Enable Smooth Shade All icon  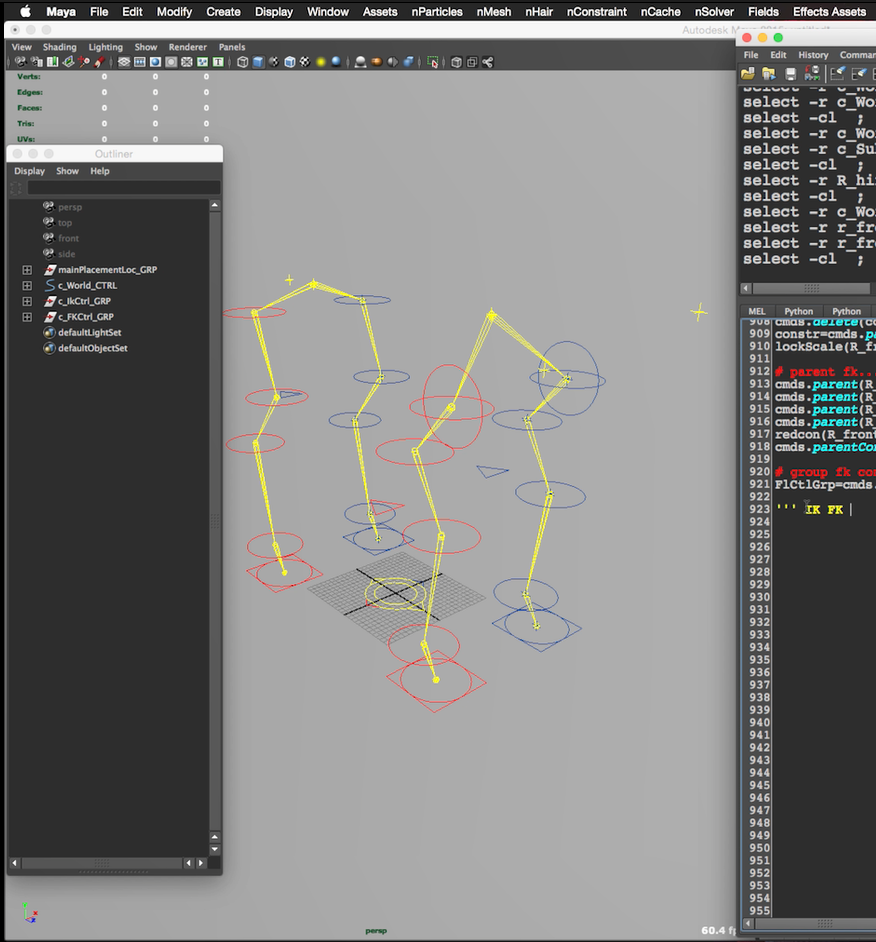[258, 62]
